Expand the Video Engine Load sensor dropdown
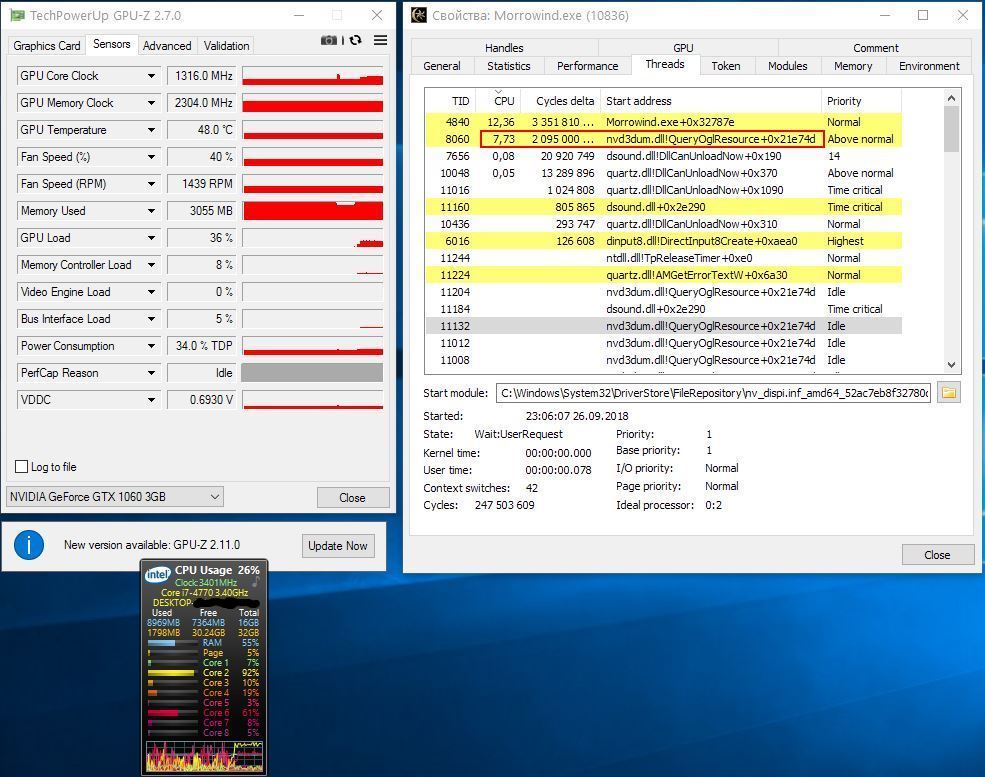The image size is (985, 777). point(151,292)
